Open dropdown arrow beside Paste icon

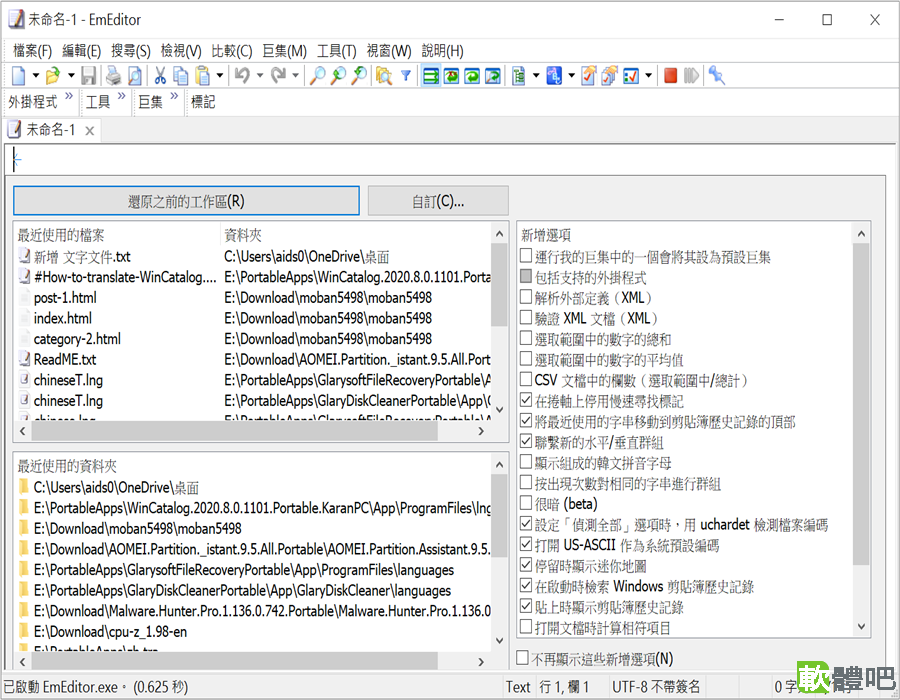(219, 76)
